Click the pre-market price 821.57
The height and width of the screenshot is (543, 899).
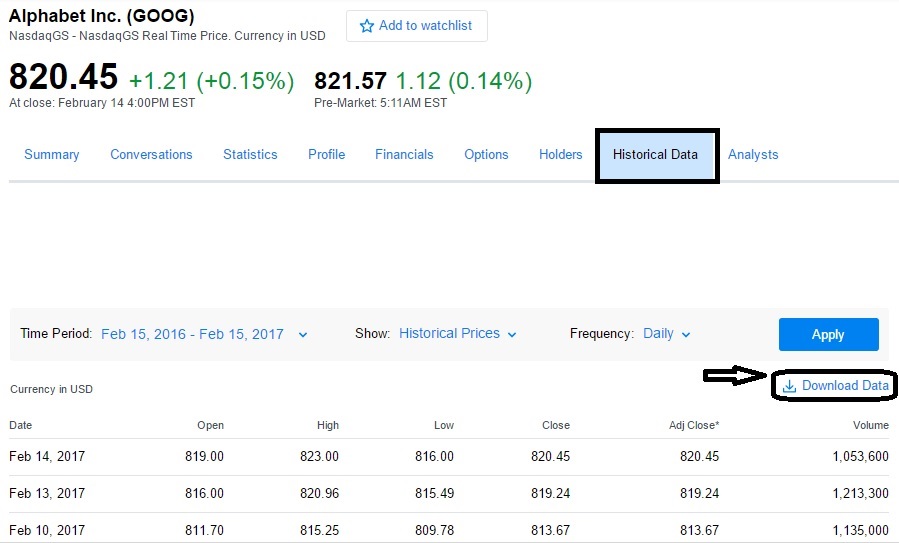point(350,81)
